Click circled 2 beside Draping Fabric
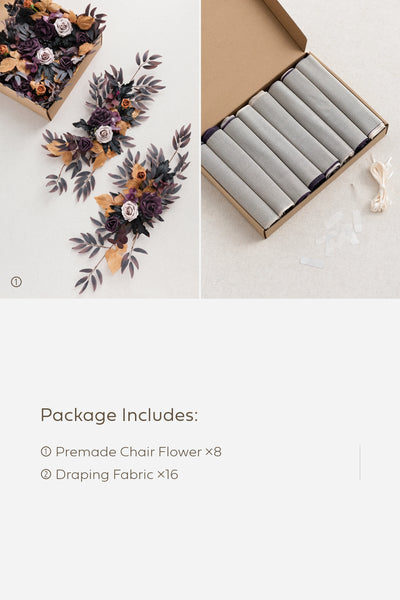400x600 pixels. tap(46, 474)
